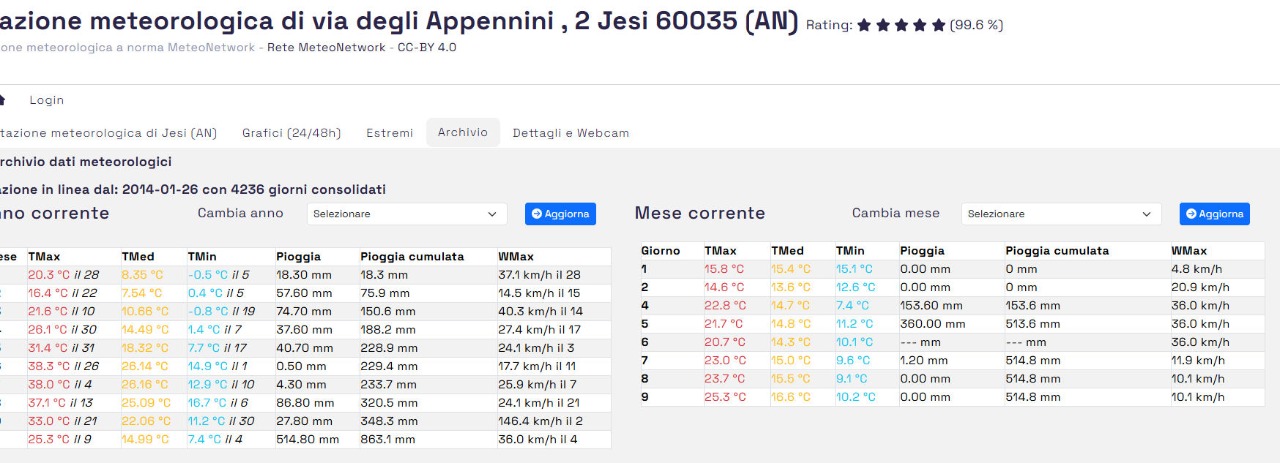The height and width of the screenshot is (463, 1280).
Task: Click the 360.00 mm rainfall cell
Action: pyautogui.click(x=931, y=324)
